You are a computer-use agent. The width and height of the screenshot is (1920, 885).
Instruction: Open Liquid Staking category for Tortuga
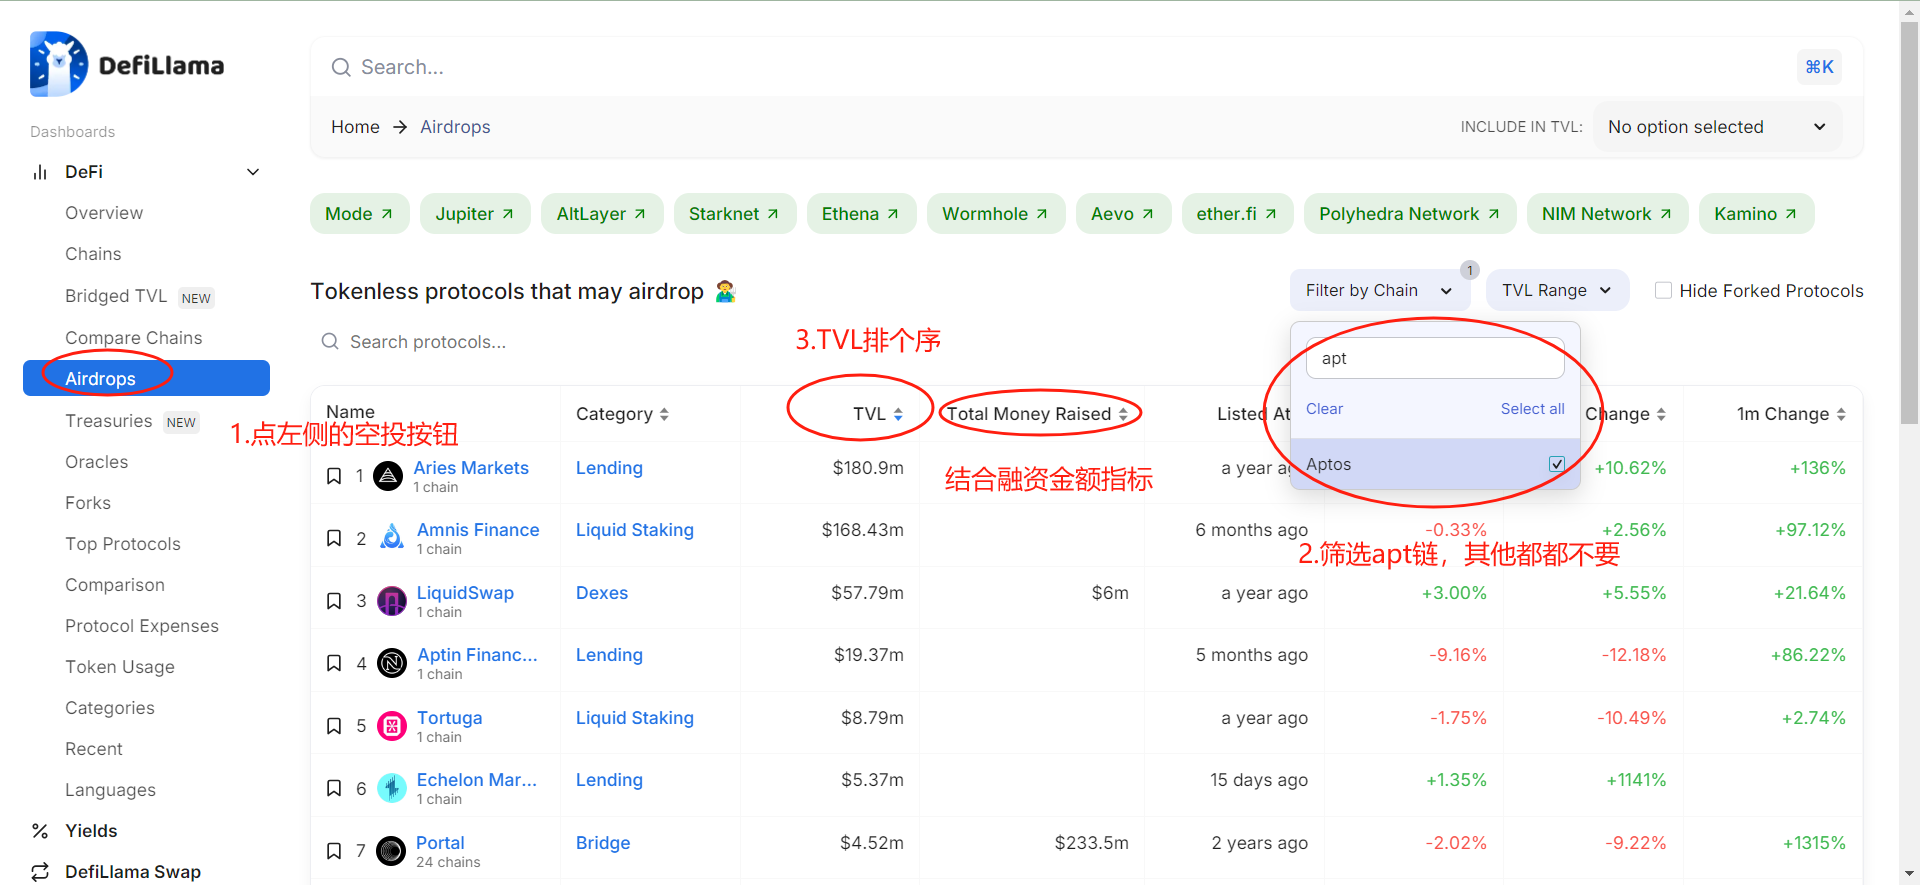(x=635, y=718)
